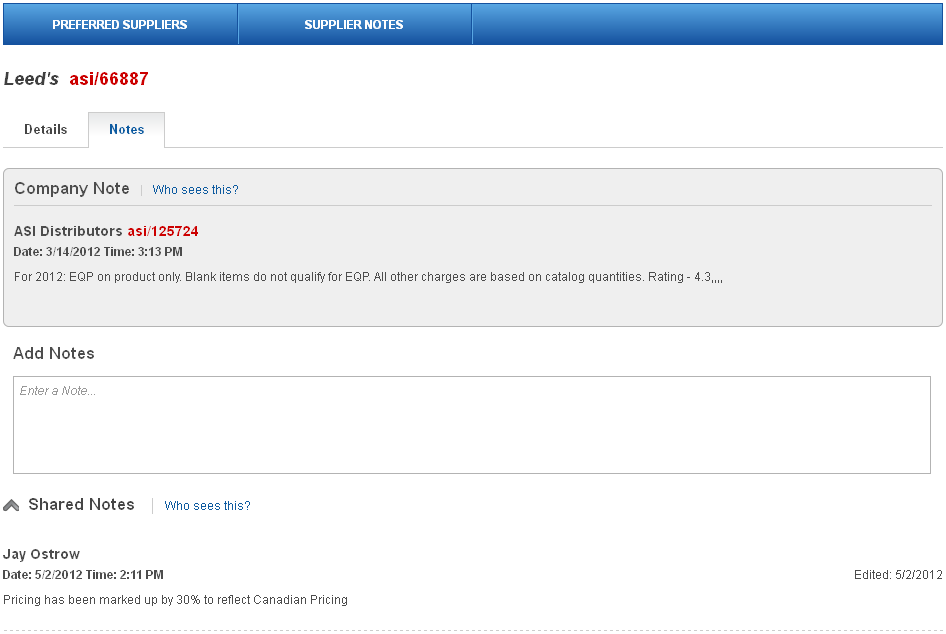Click the 'Edited: 5/2/2012' label
The height and width of the screenshot is (634, 946).
coord(898,575)
